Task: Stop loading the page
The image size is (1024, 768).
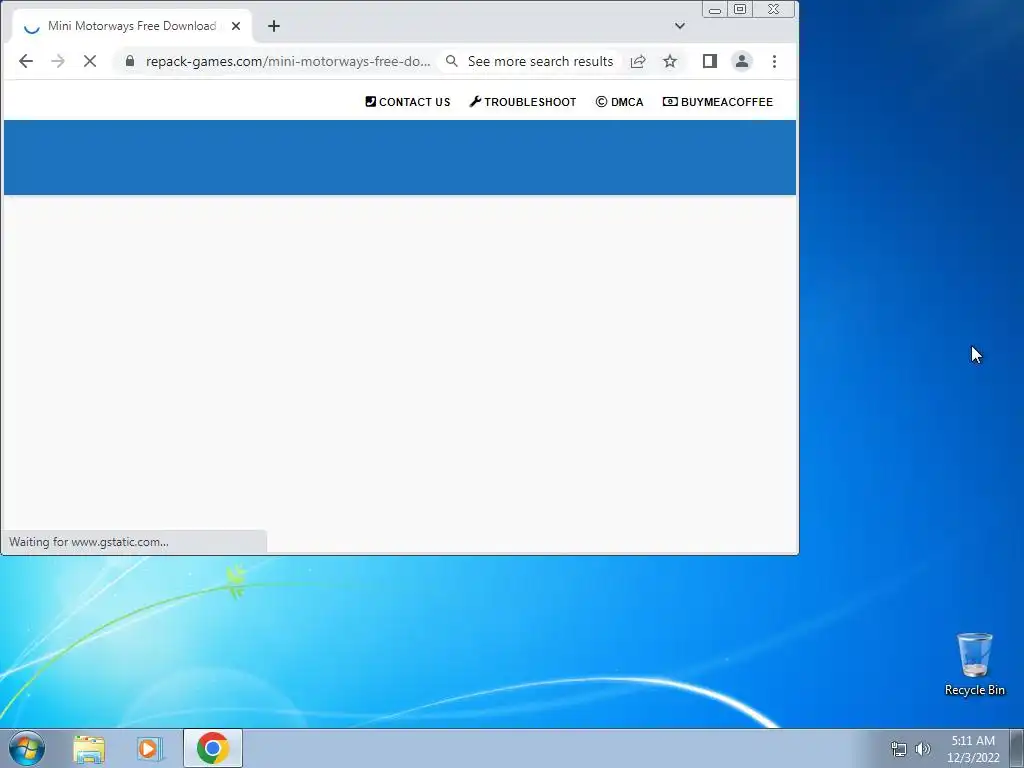Action: coord(89,61)
